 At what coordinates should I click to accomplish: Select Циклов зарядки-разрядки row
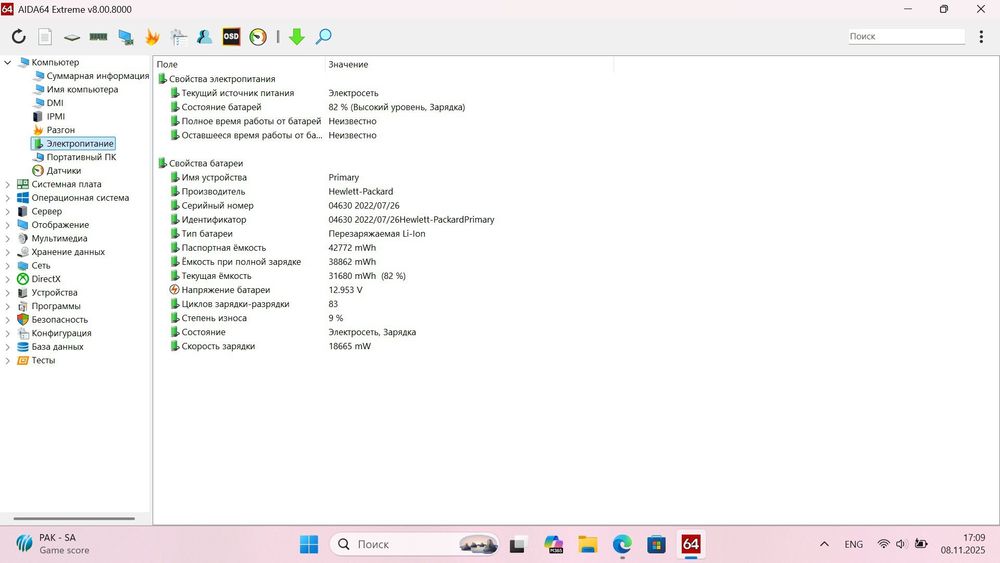click(x=235, y=304)
